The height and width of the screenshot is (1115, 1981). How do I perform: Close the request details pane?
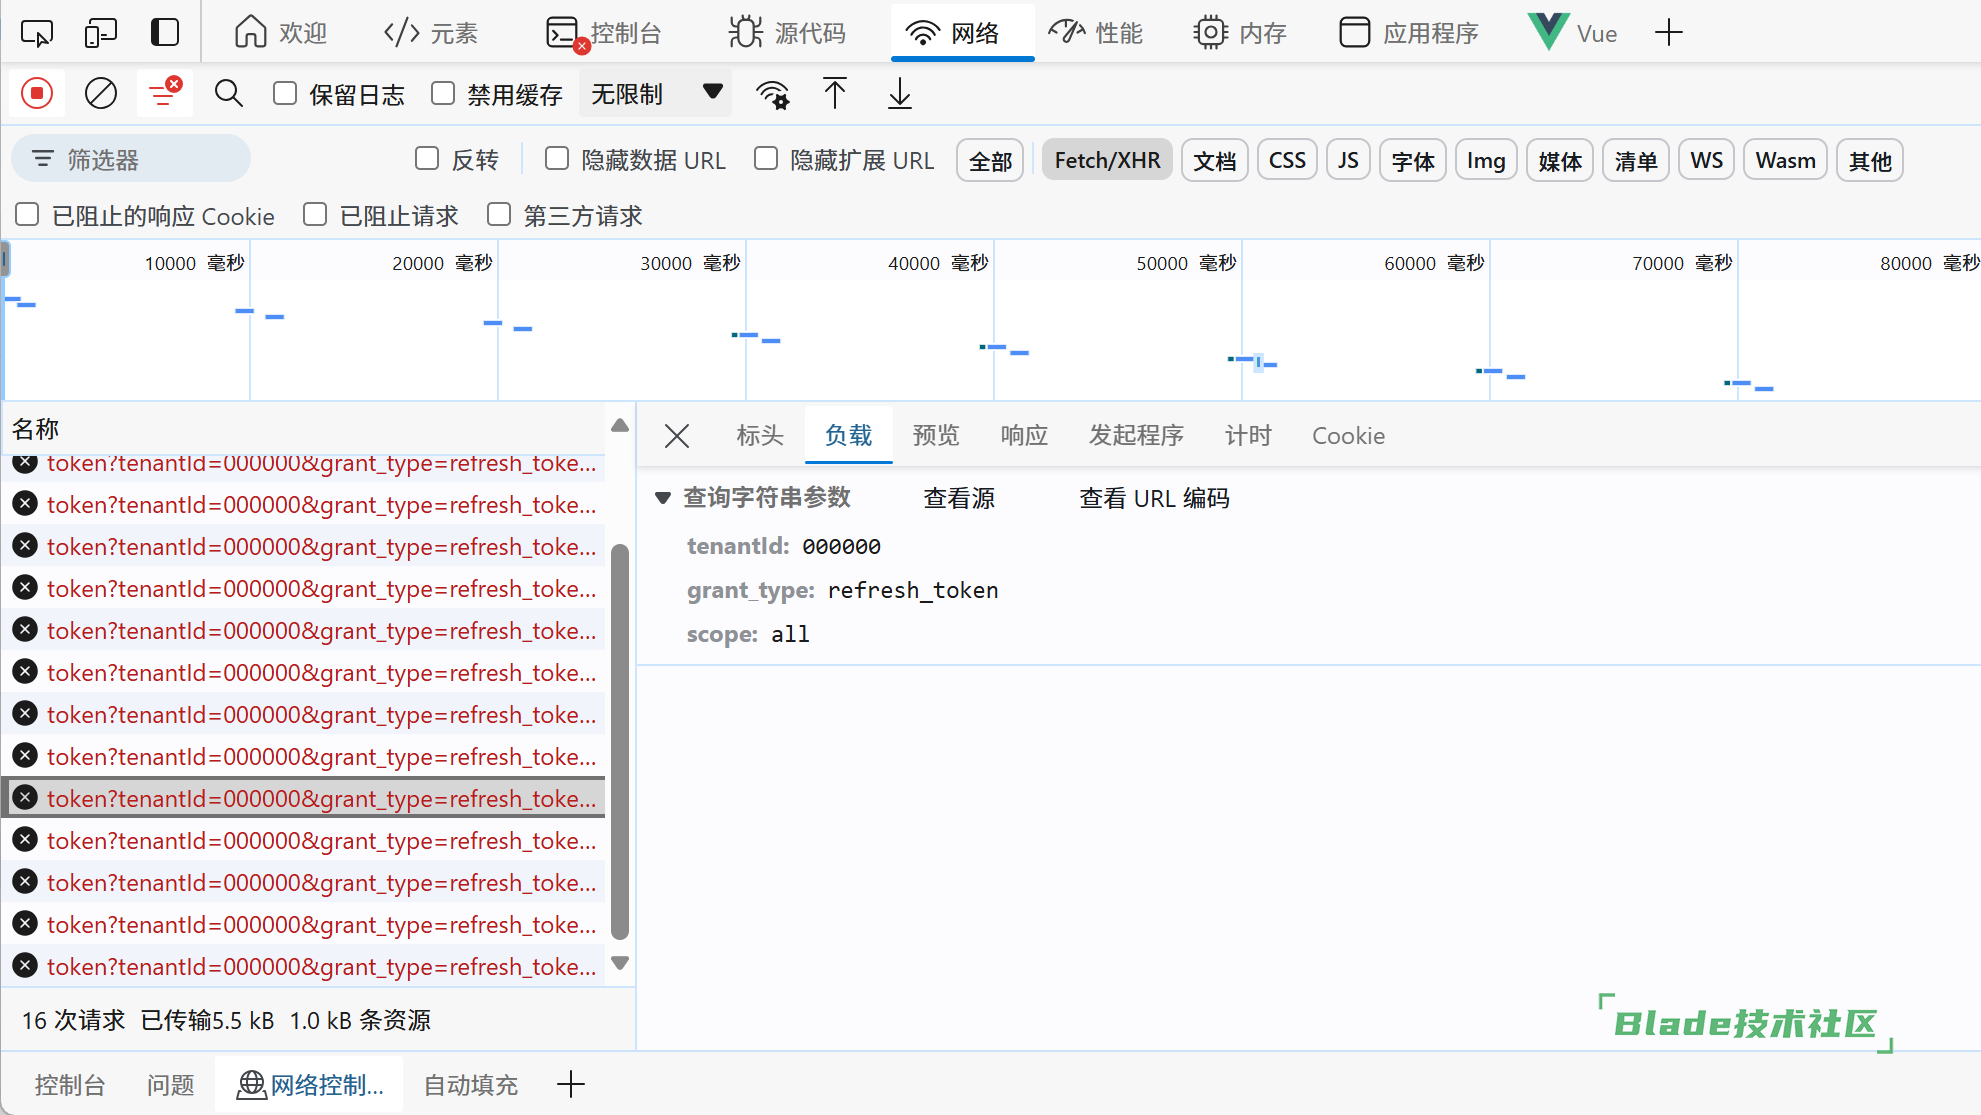point(677,436)
